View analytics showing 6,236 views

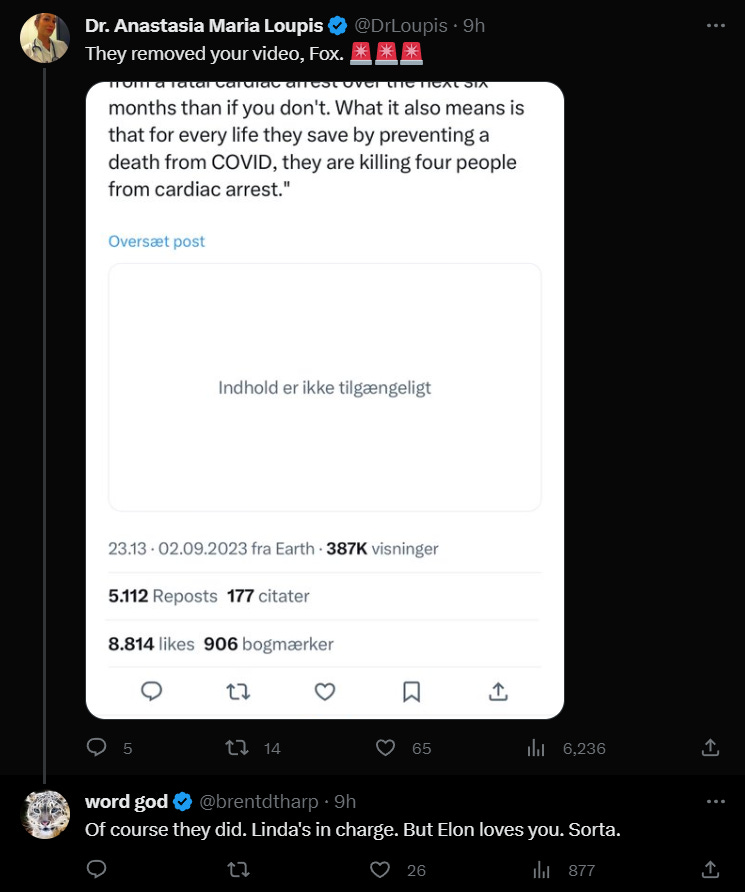[536, 747]
